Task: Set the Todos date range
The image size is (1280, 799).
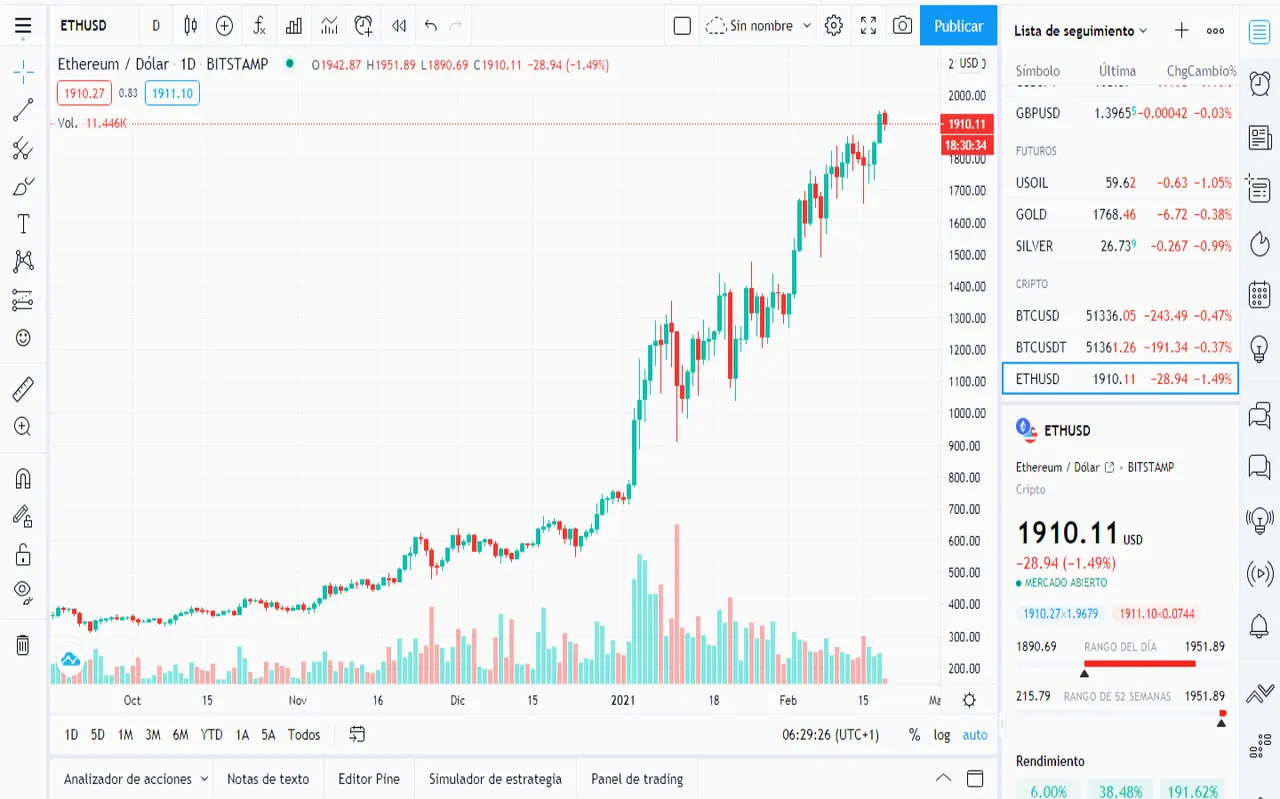Action: [x=304, y=735]
